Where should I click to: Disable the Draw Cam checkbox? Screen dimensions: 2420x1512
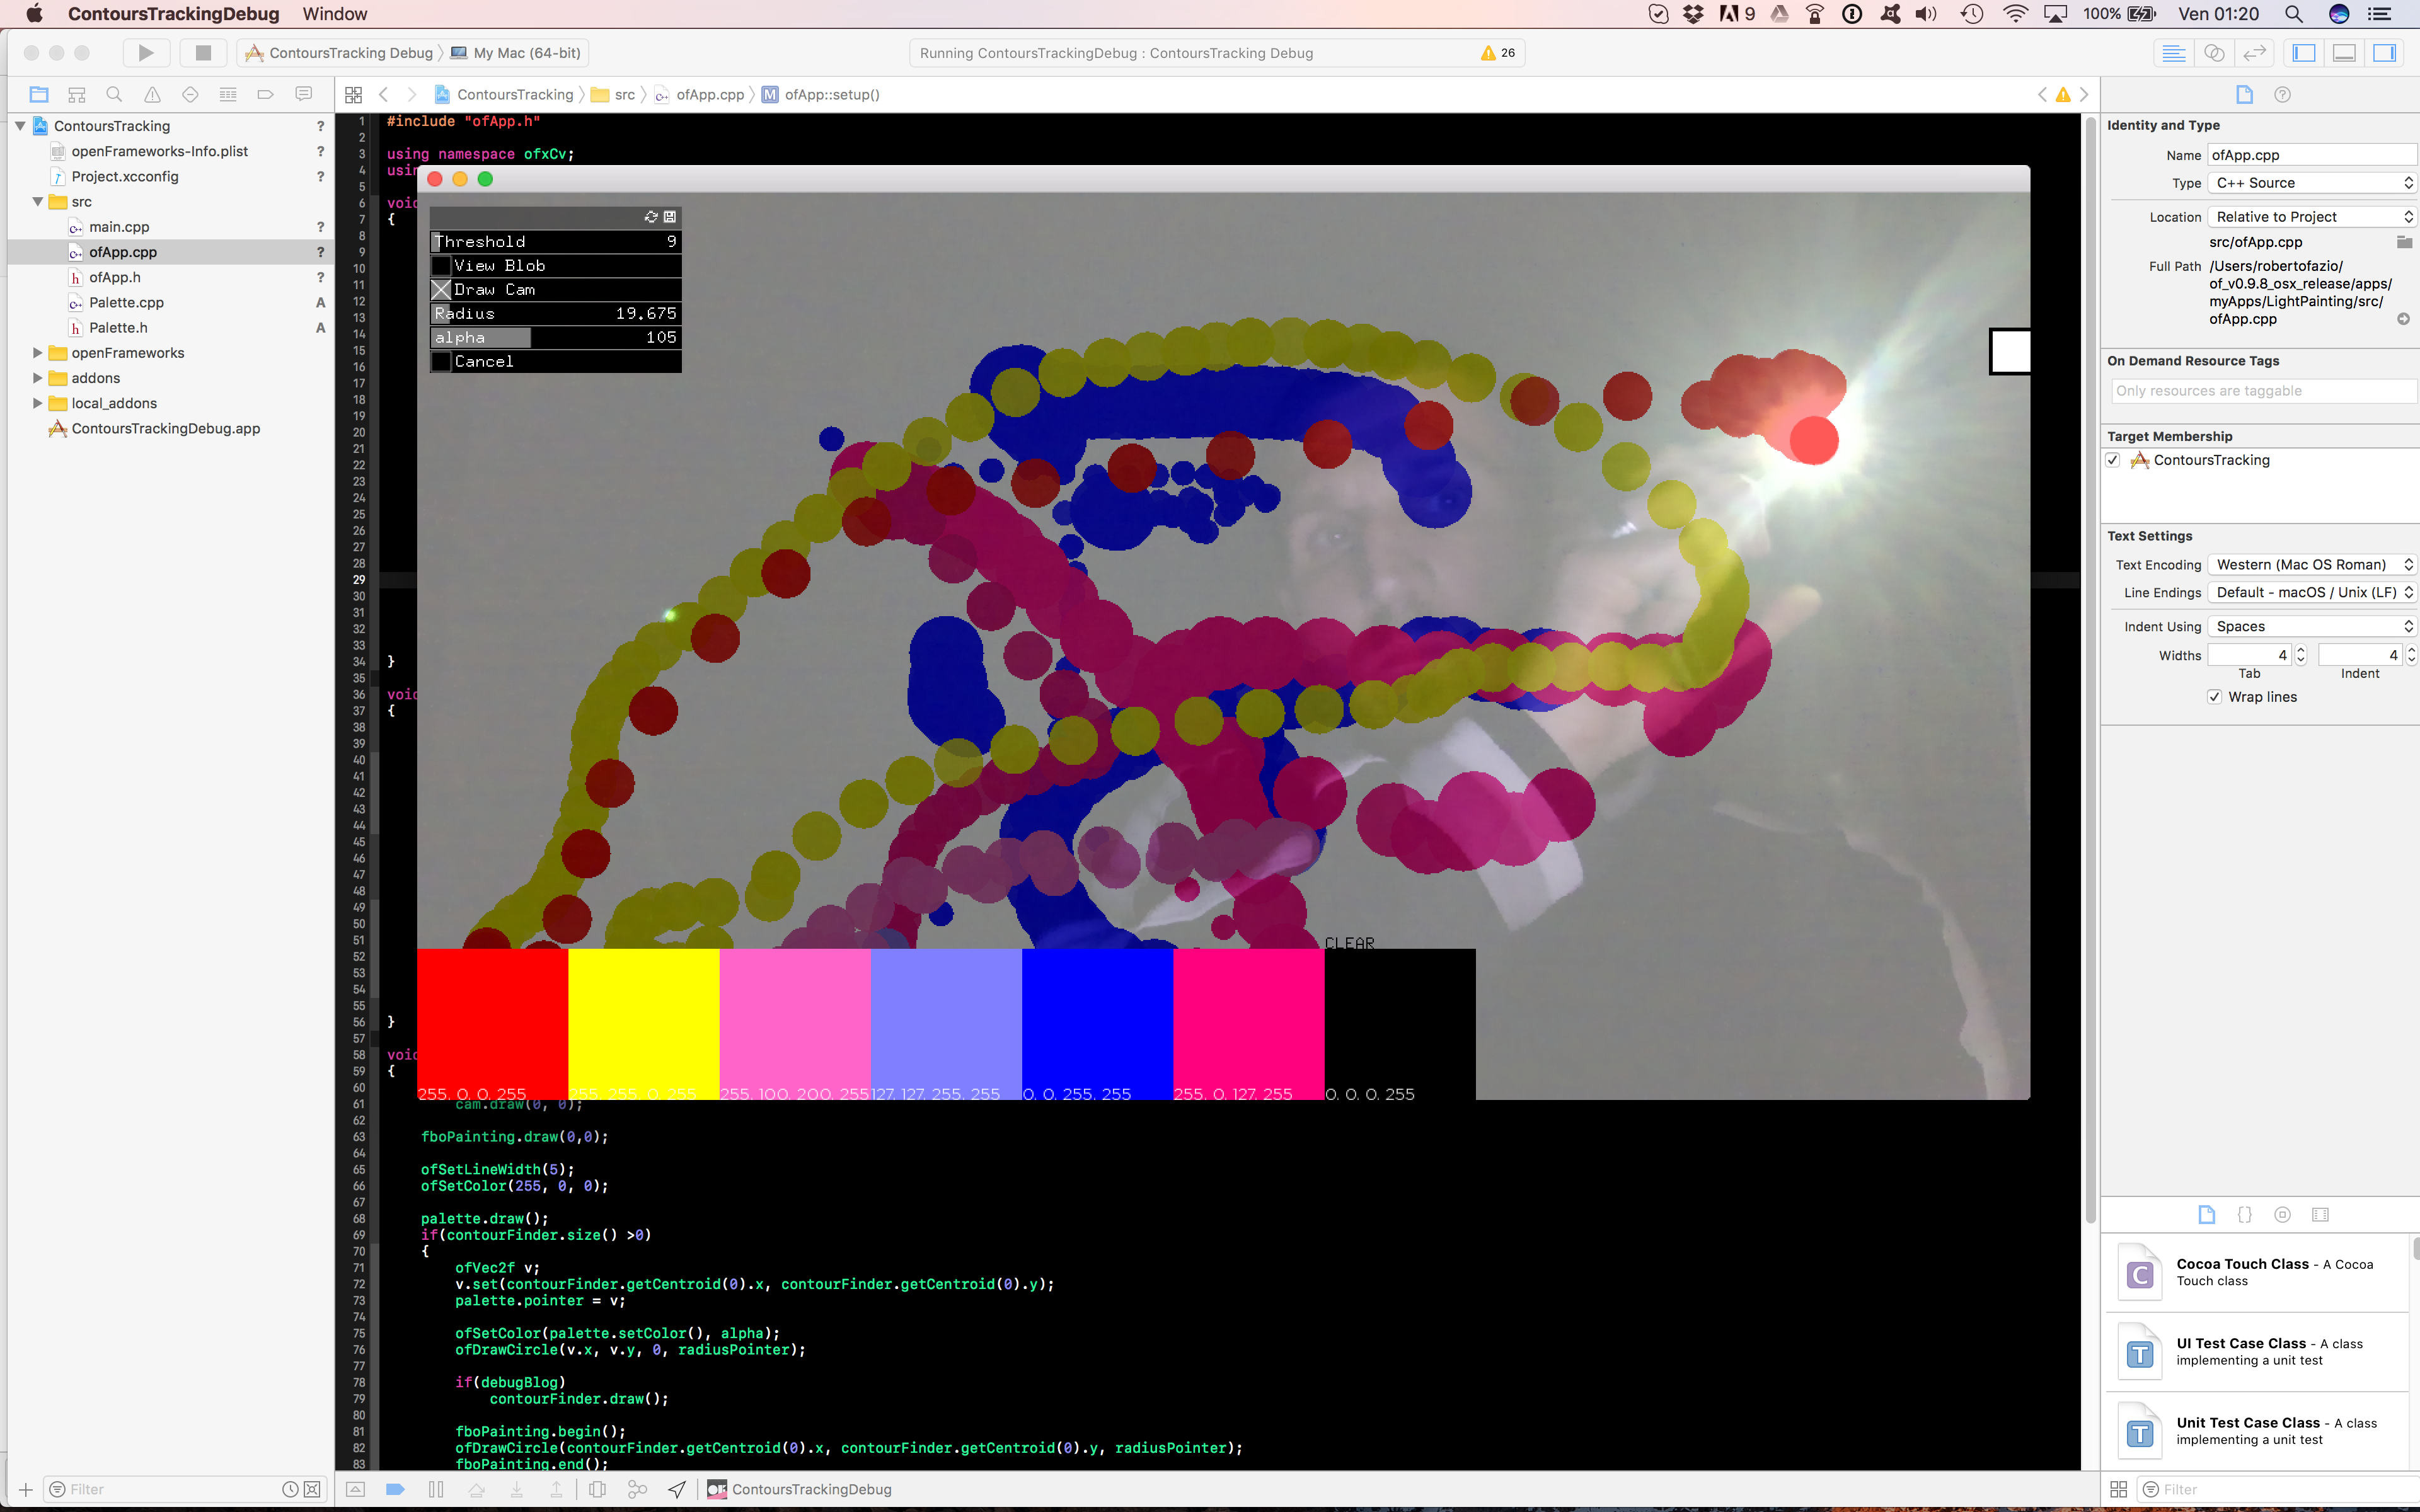pos(441,290)
